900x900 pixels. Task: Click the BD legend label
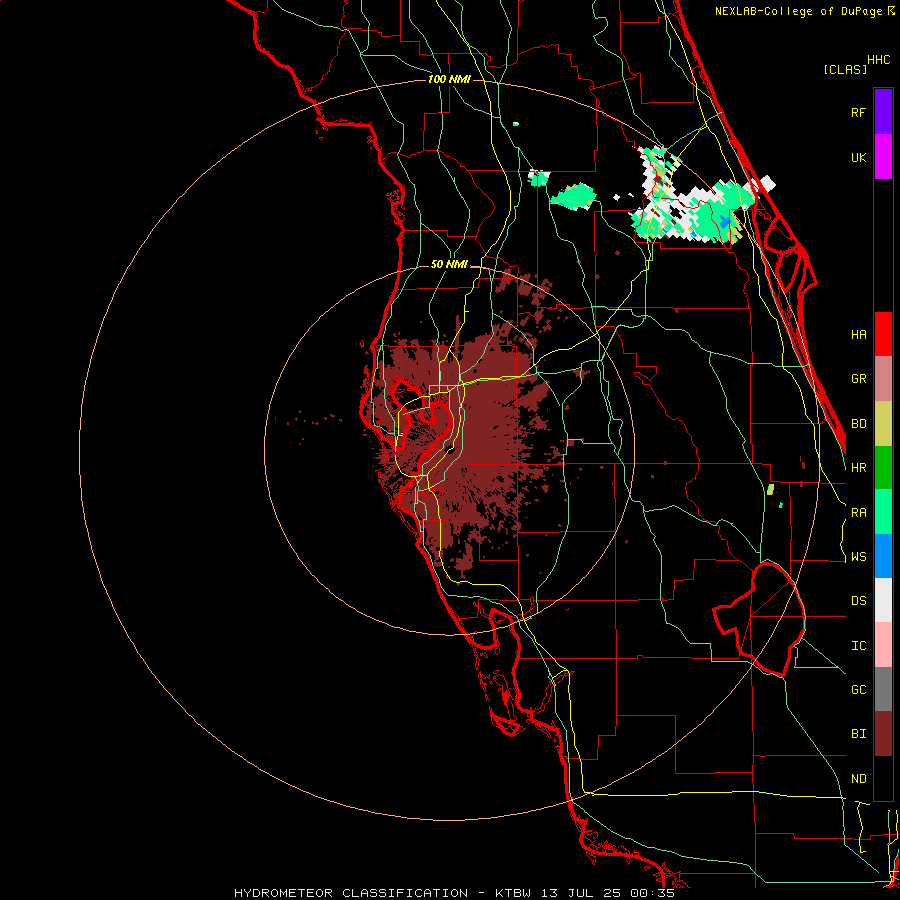[x=858, y=424]
